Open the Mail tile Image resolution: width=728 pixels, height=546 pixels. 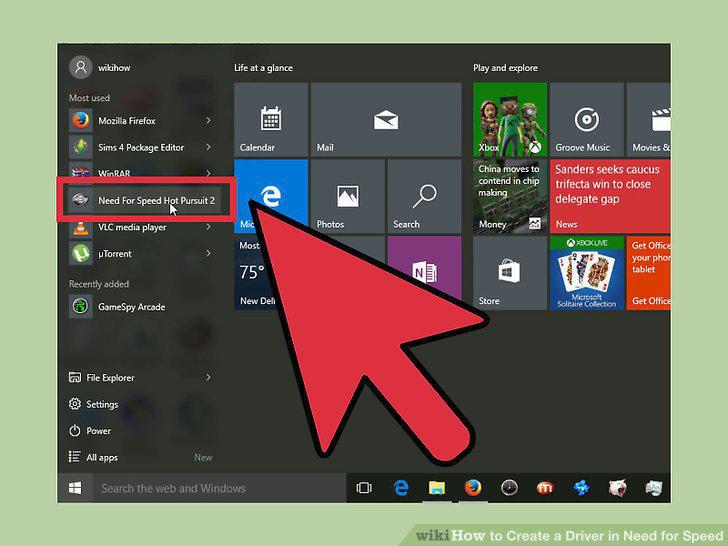386,119
